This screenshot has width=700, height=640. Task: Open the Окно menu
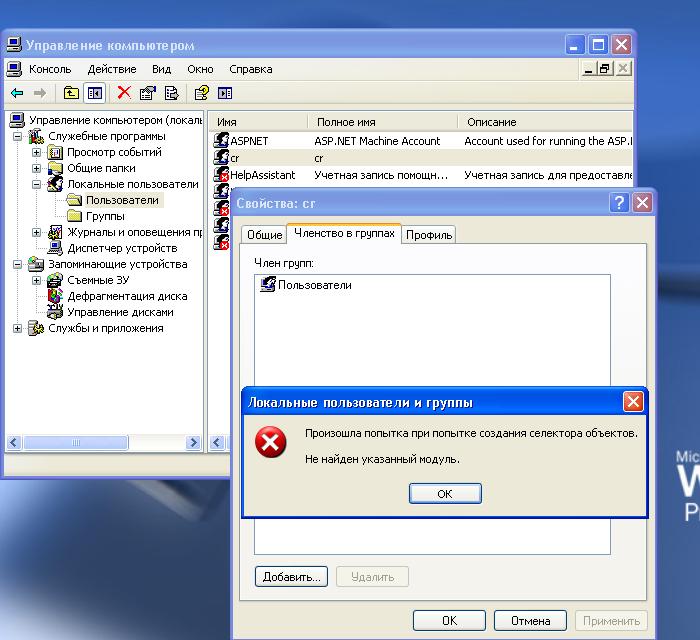click(200, 69)
